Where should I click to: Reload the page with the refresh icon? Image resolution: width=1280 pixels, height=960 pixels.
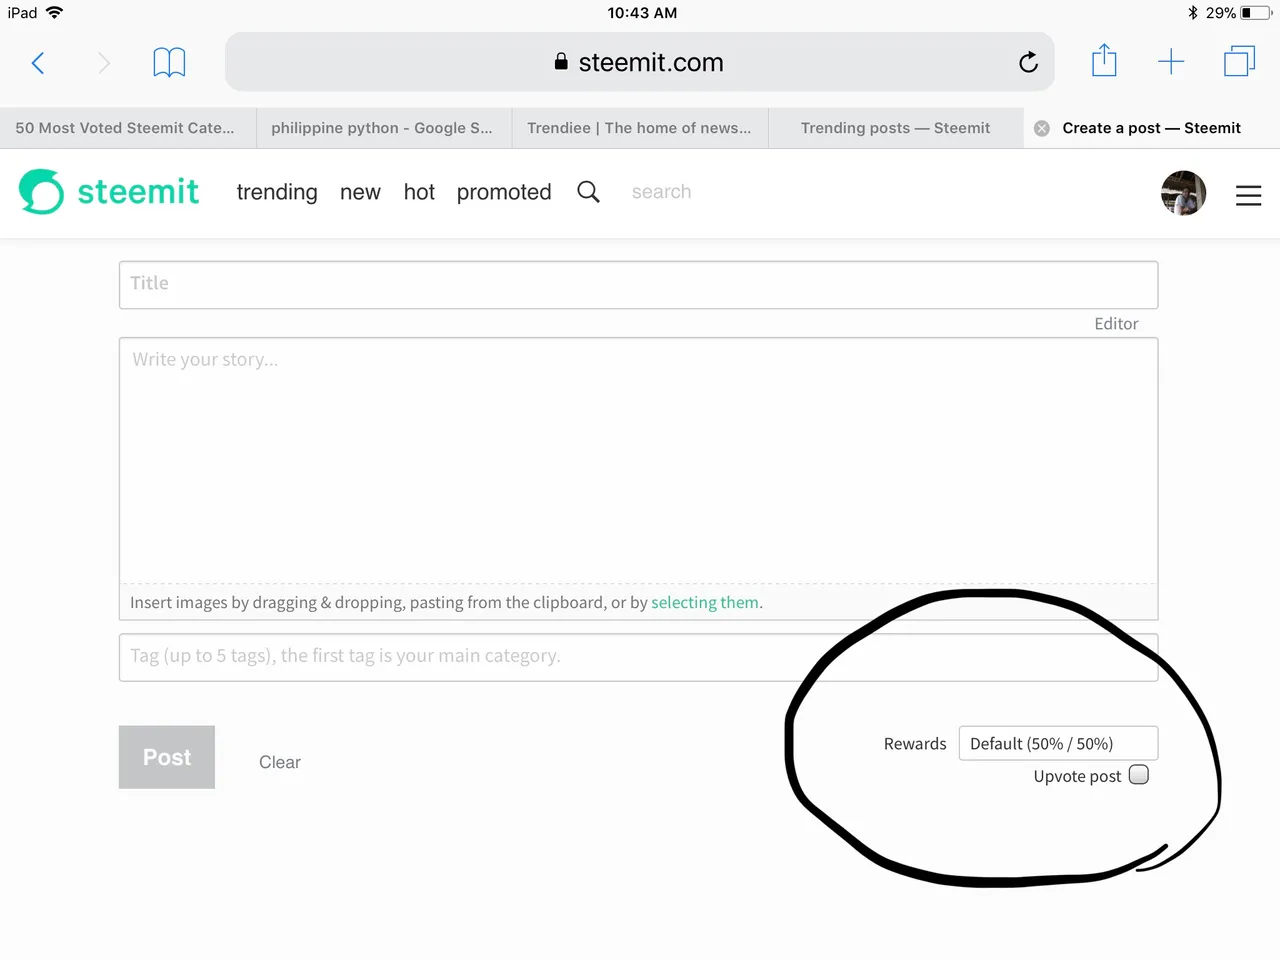click(1028, 62)
